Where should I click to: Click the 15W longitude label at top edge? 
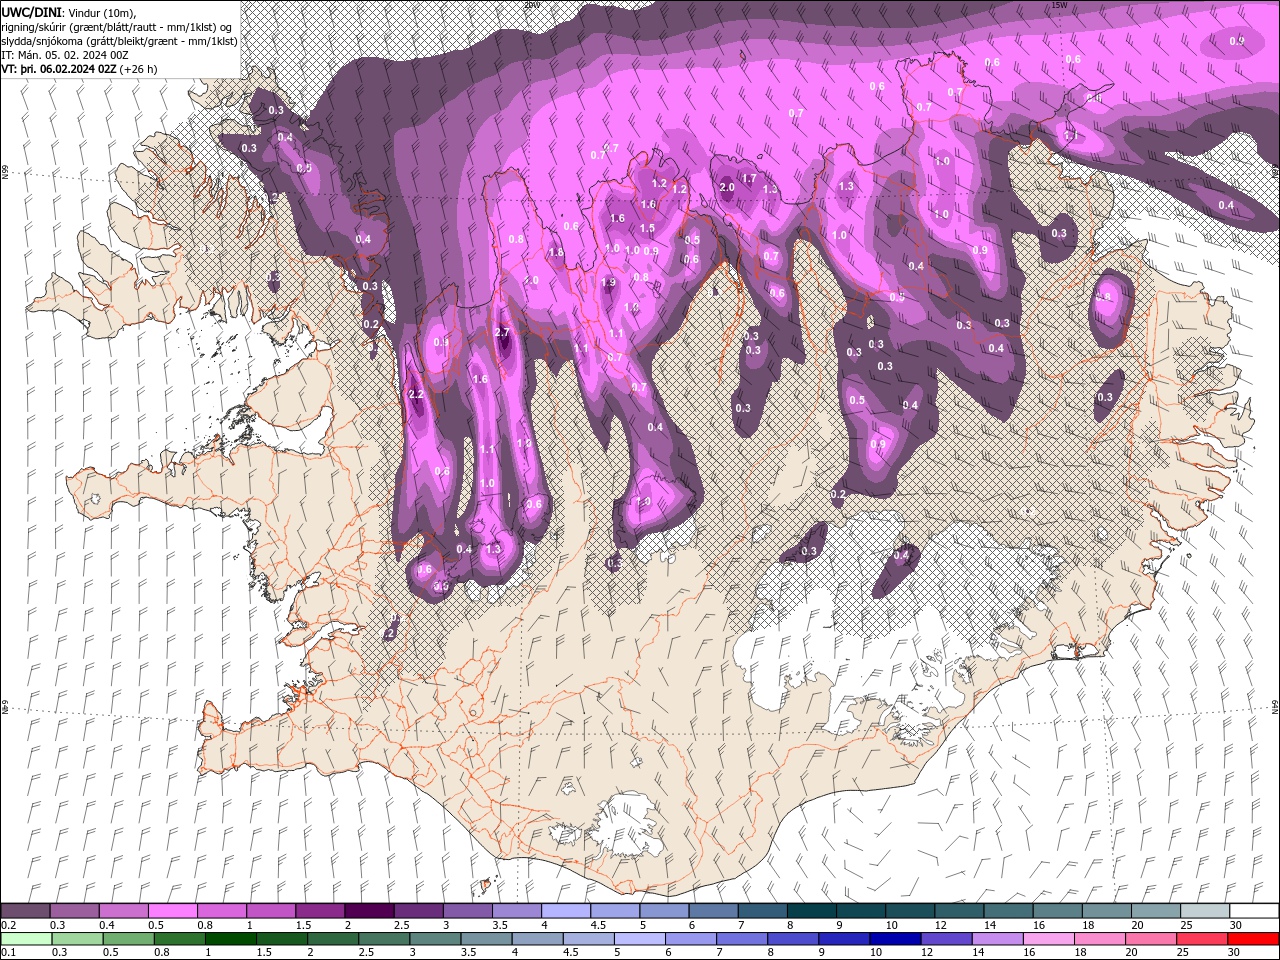[1058, 5]
